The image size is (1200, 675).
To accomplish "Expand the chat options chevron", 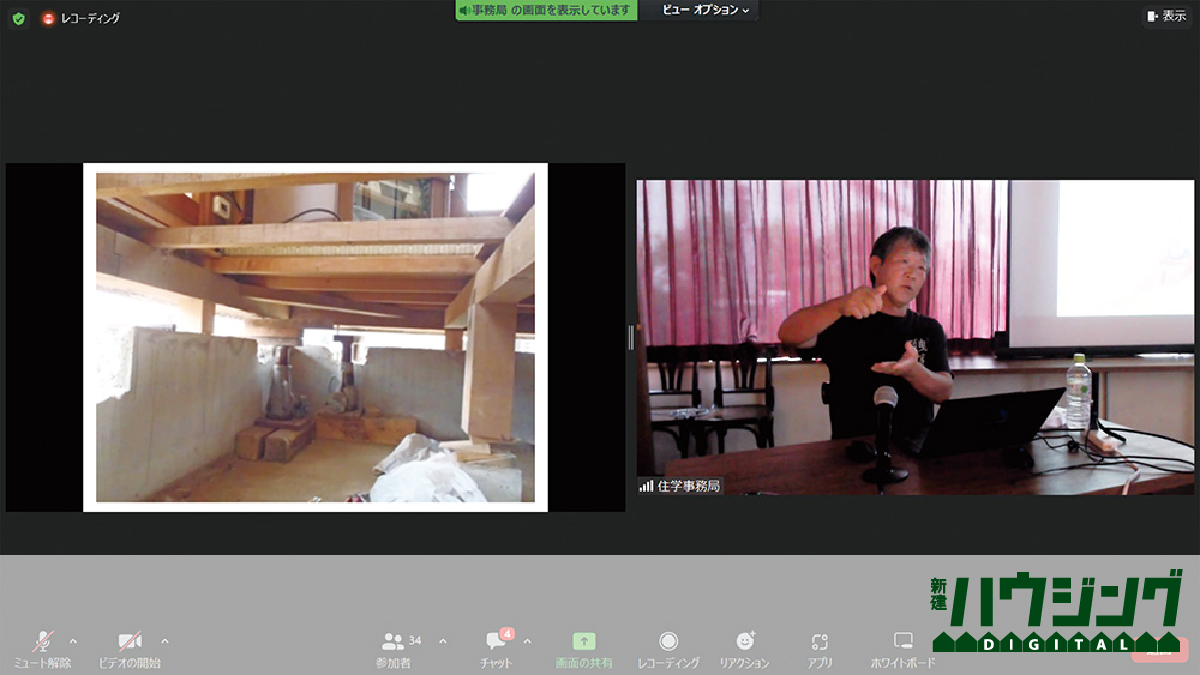I will [x=527, y=641].
